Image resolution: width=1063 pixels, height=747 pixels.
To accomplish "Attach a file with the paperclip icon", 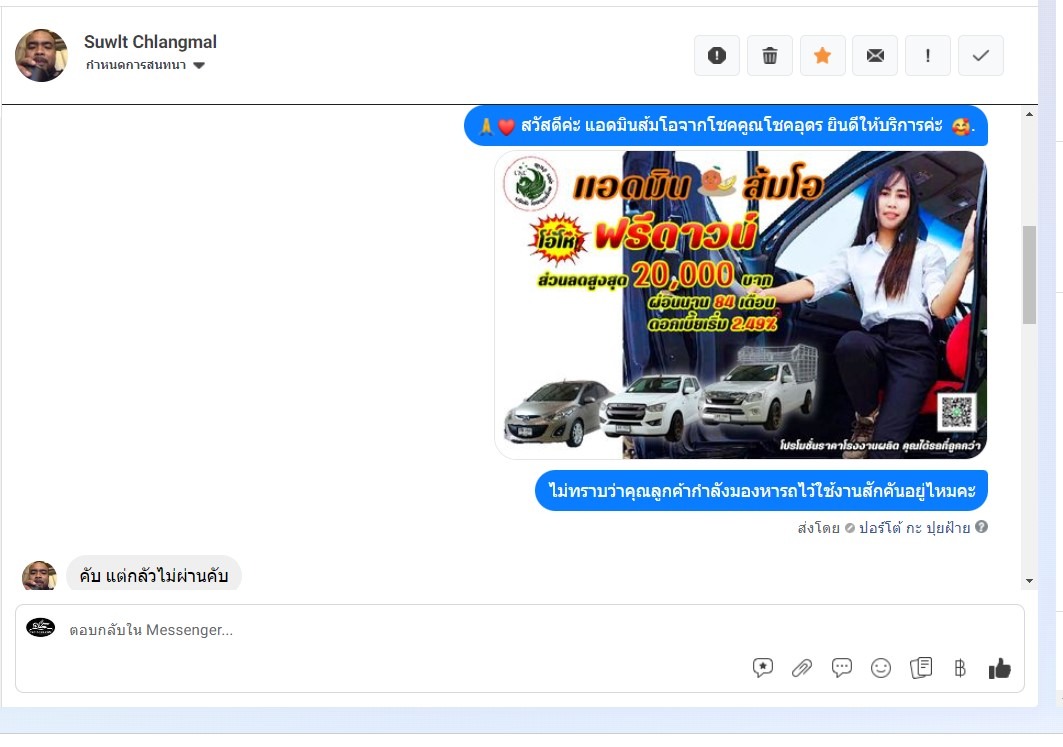I will (x=802, y=668).
